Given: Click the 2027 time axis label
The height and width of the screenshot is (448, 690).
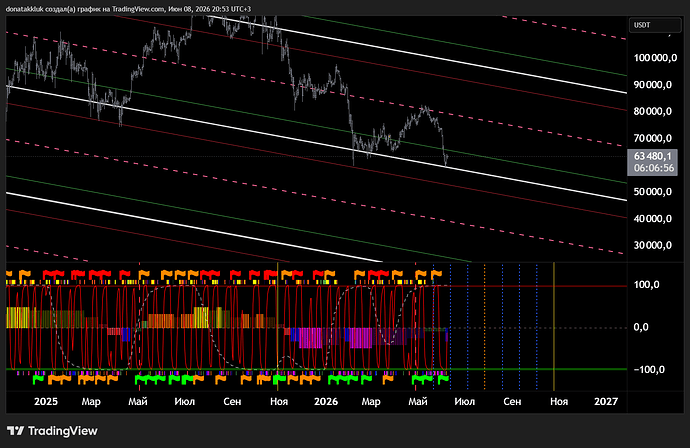Looking at the screenshot, I should [x=606, y=401].
